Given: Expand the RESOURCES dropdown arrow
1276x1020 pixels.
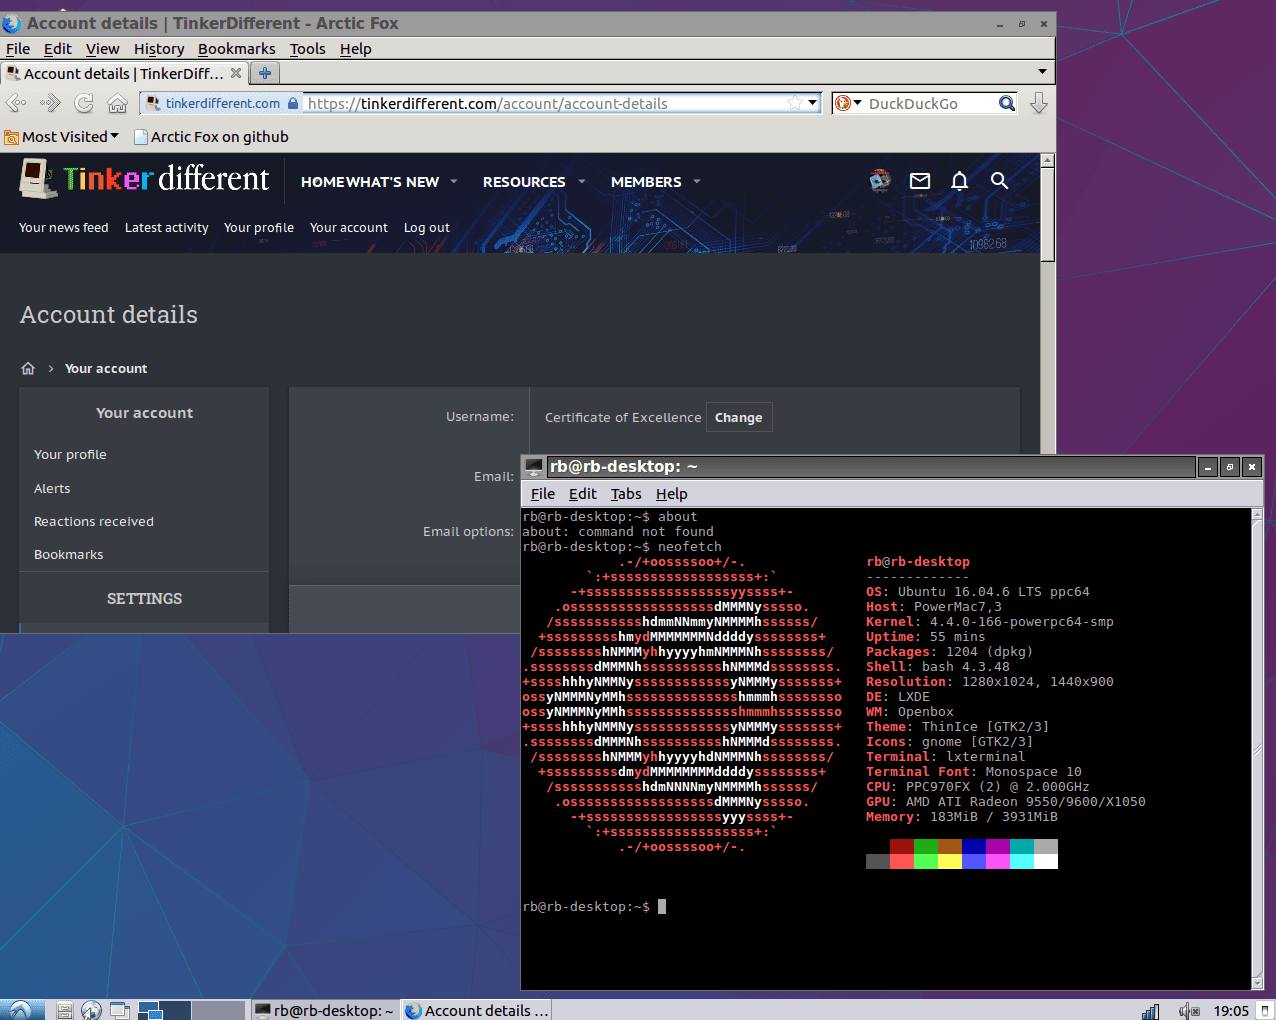Looking at the screenshot, I should point(581,181).
